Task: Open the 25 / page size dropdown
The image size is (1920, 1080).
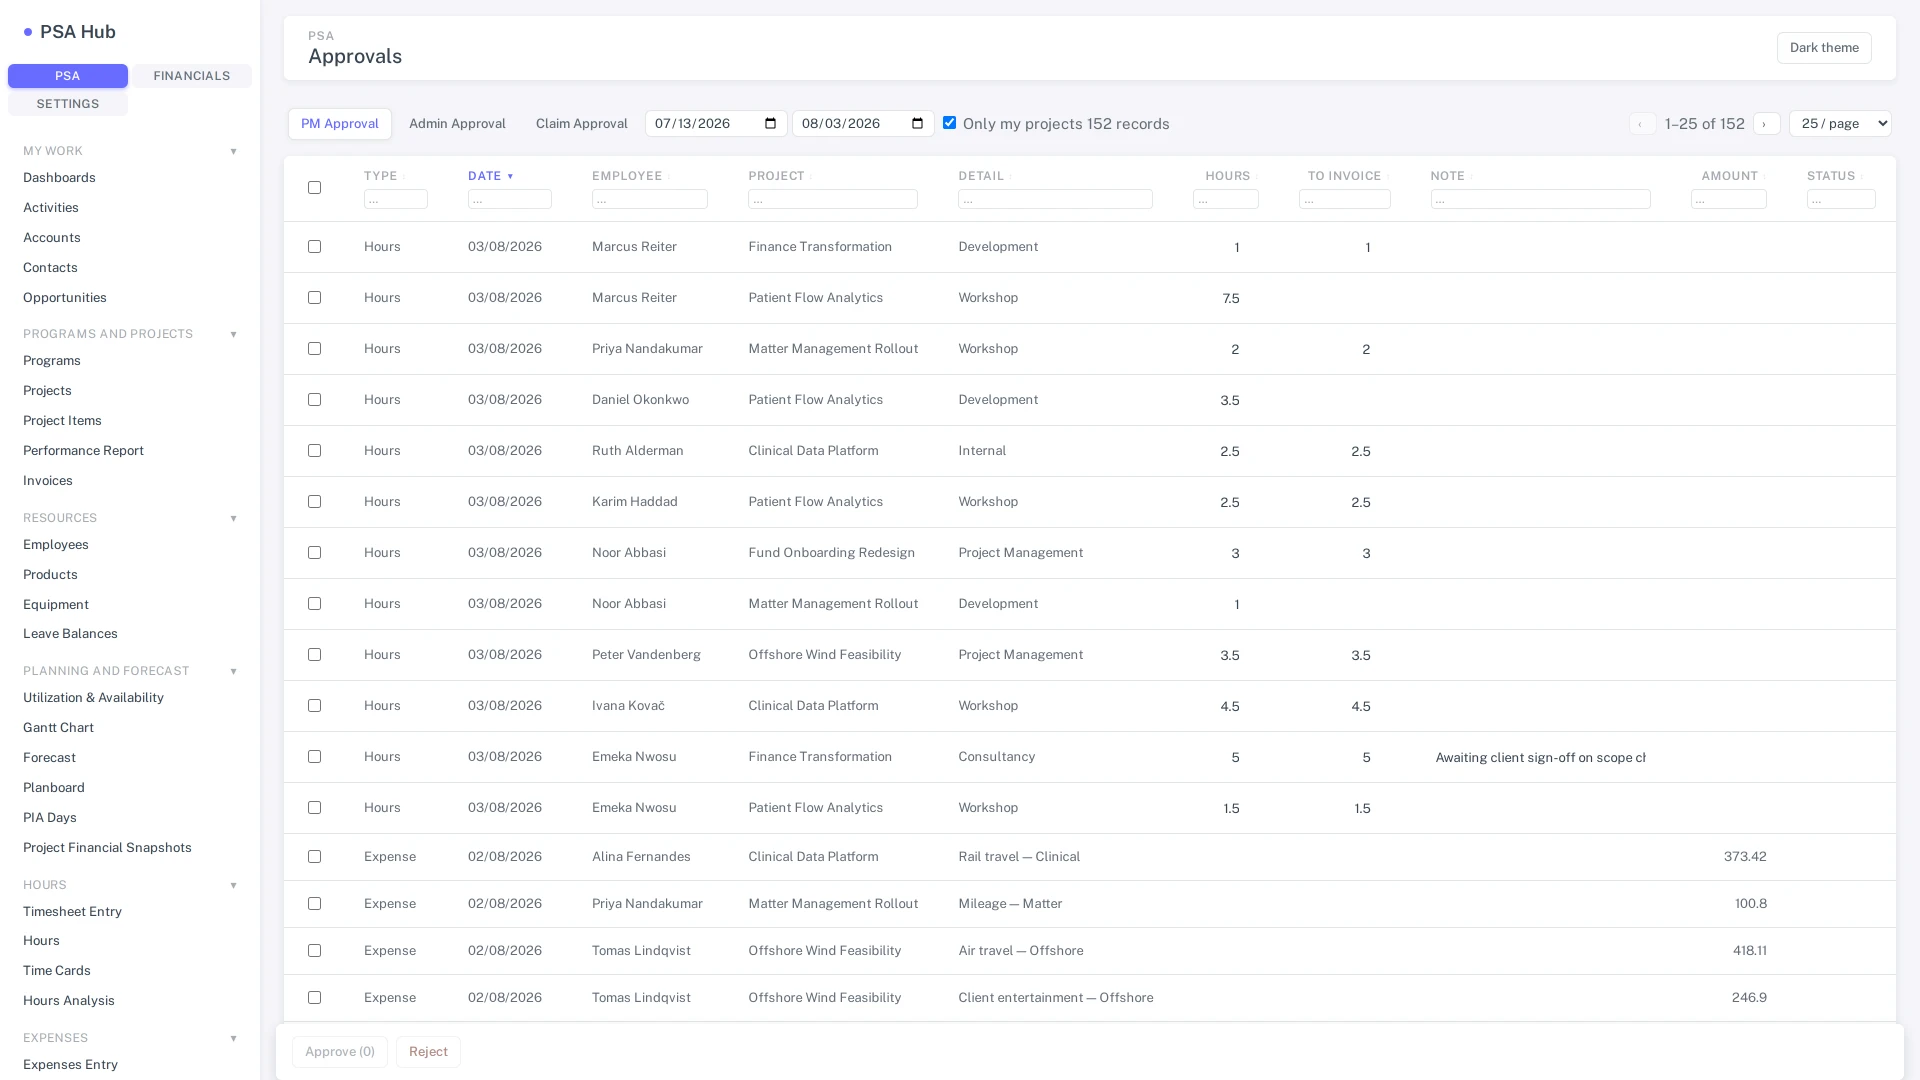Action: [x=1840, y=124]
